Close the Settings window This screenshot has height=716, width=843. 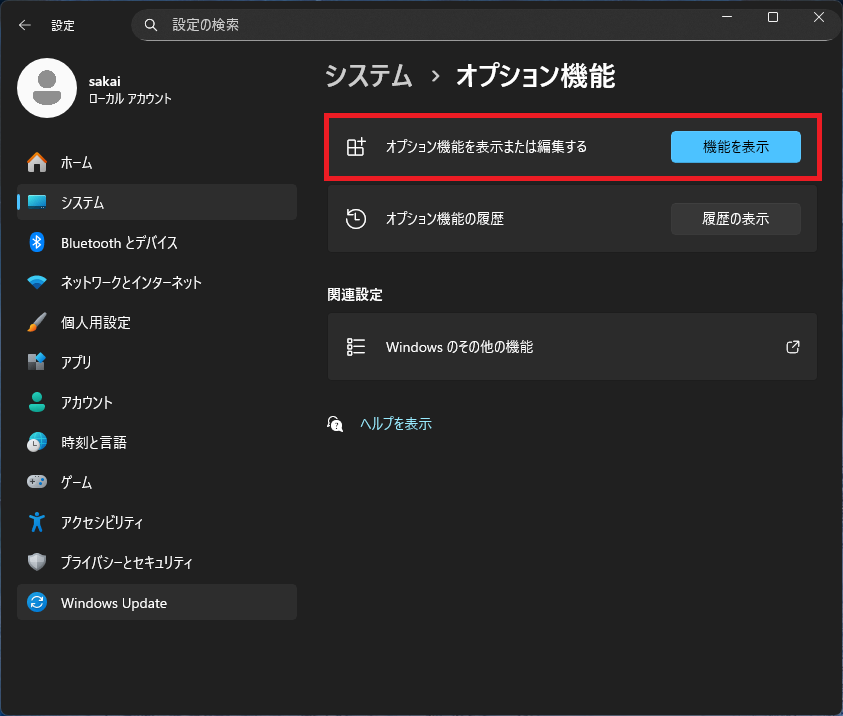(x=819, y=17)
